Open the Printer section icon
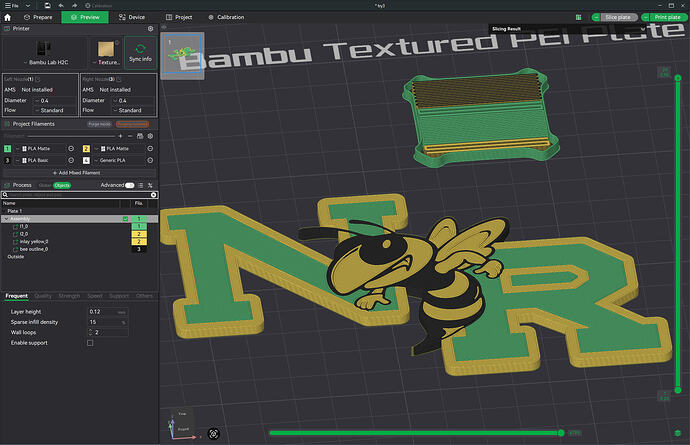Screen dimensions: 690x445 pos(7,29)
